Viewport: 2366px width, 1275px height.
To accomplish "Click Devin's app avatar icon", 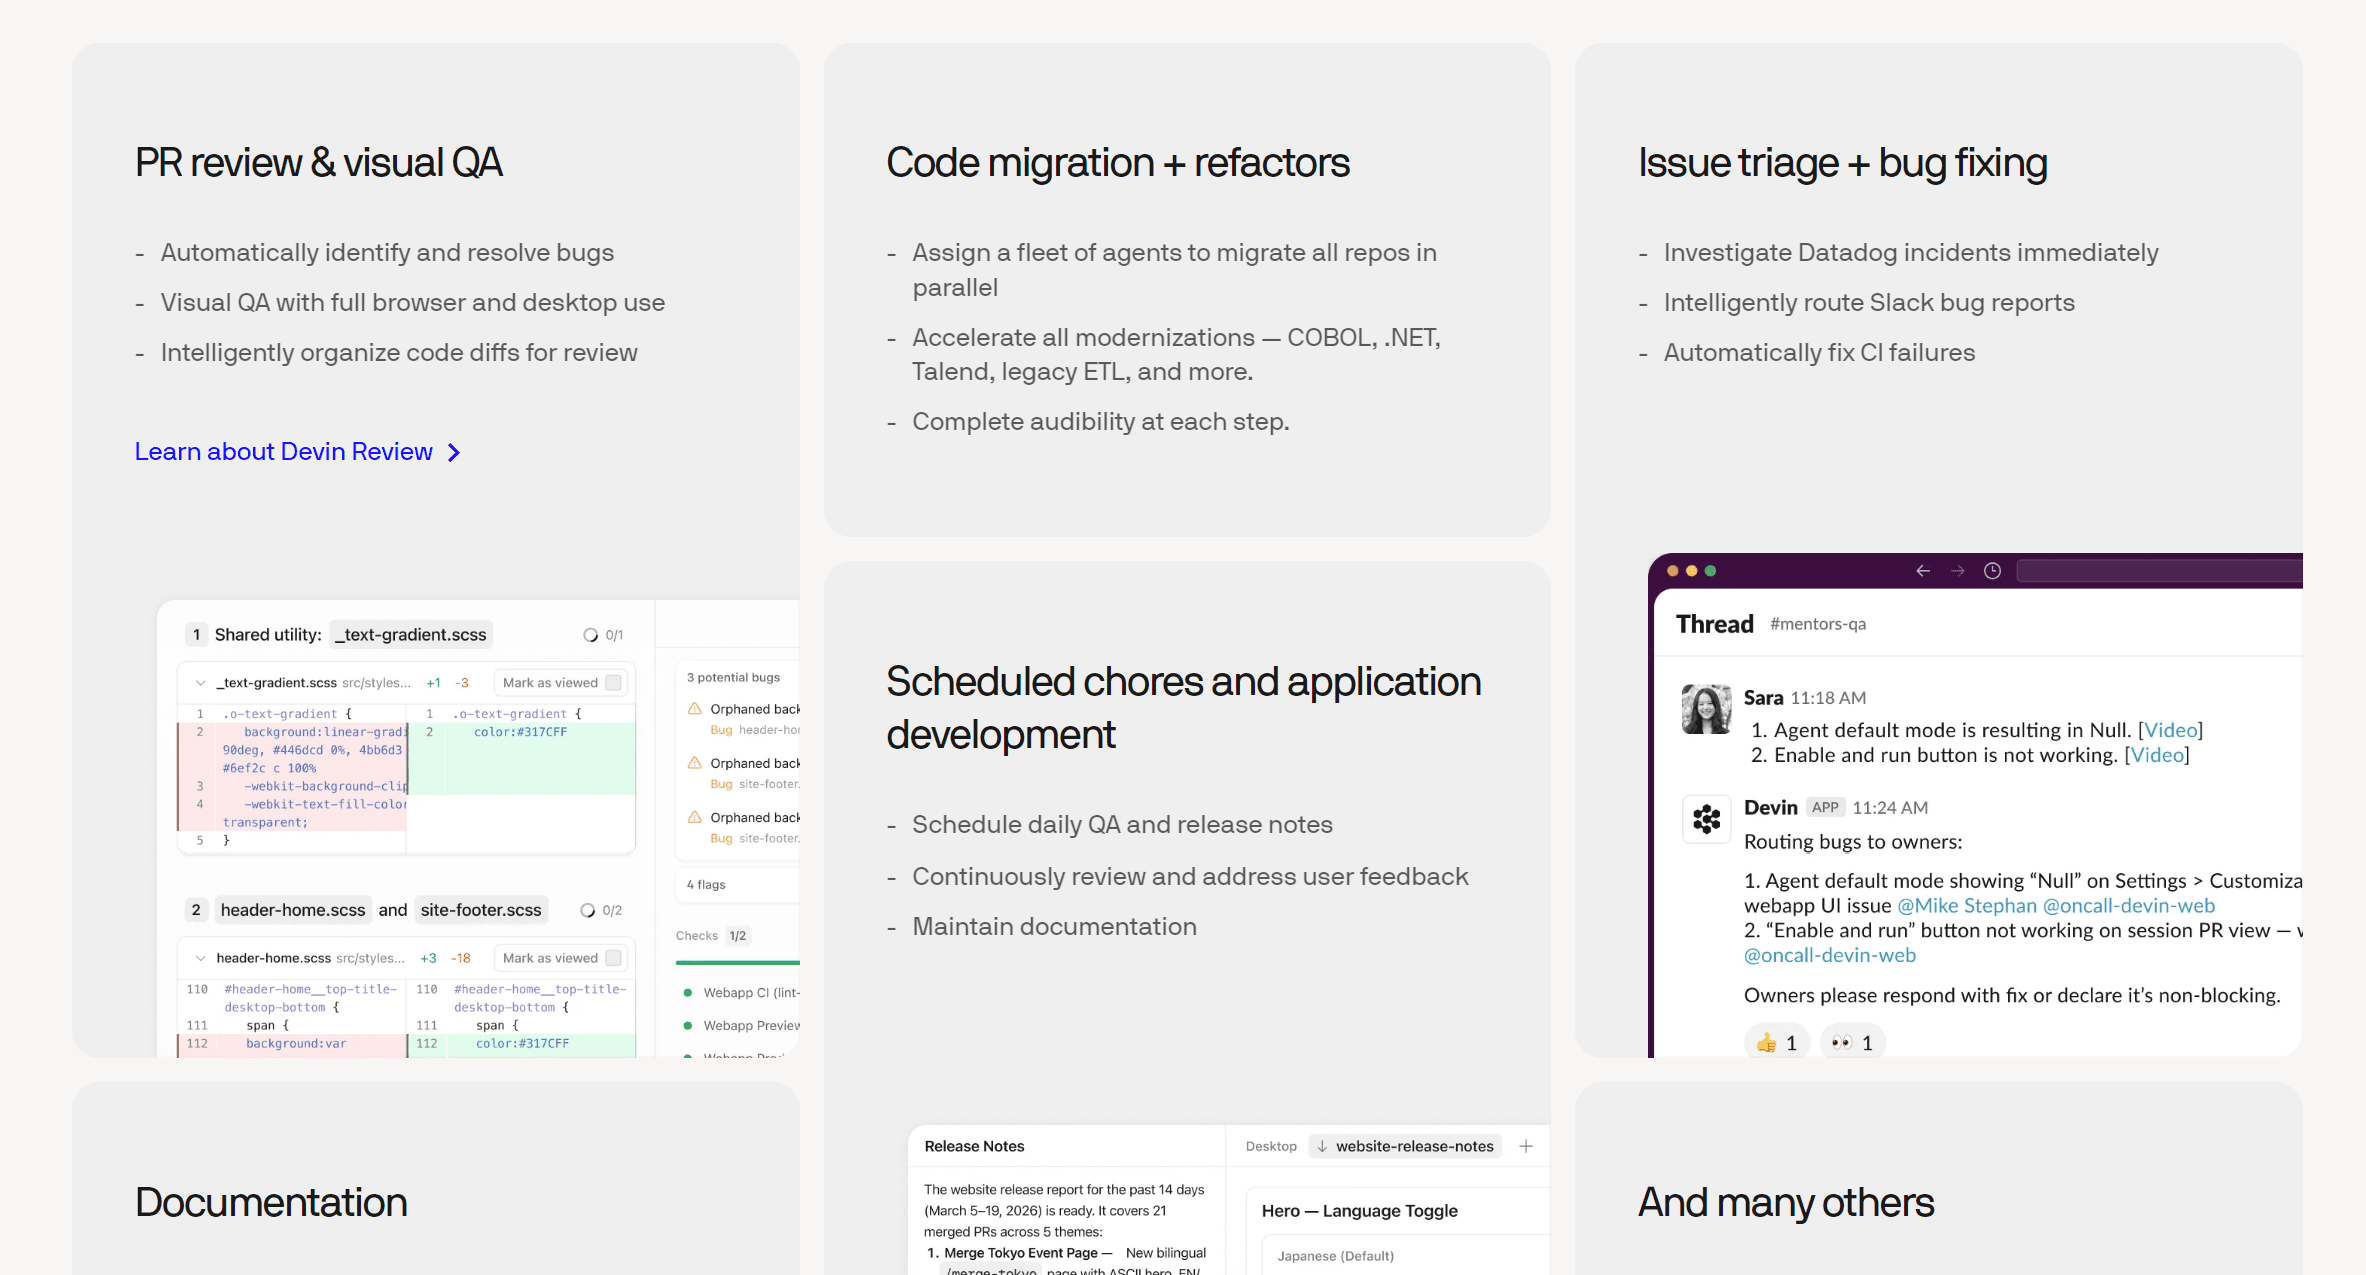I will (1707, 819).
